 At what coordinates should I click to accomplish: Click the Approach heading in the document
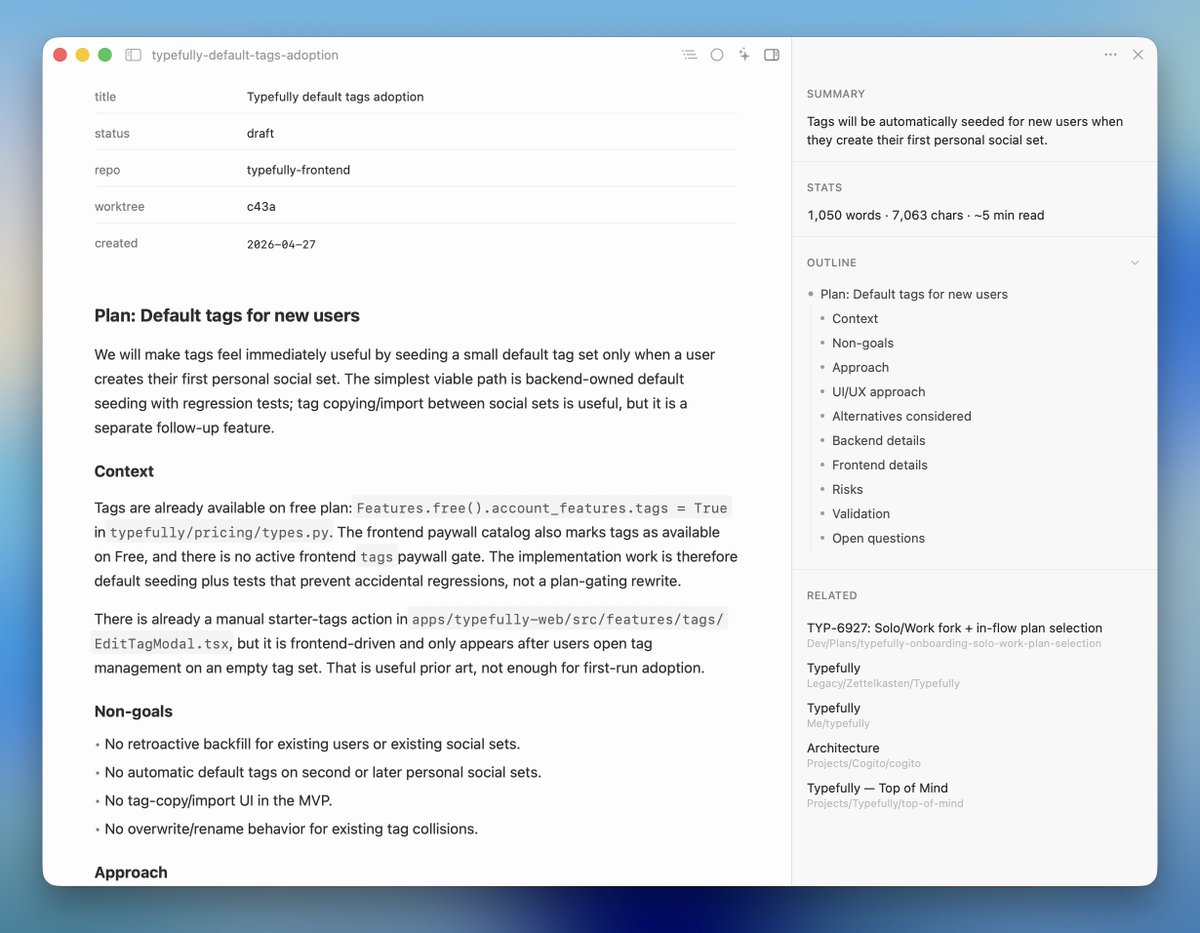click(x=131, y=872)
